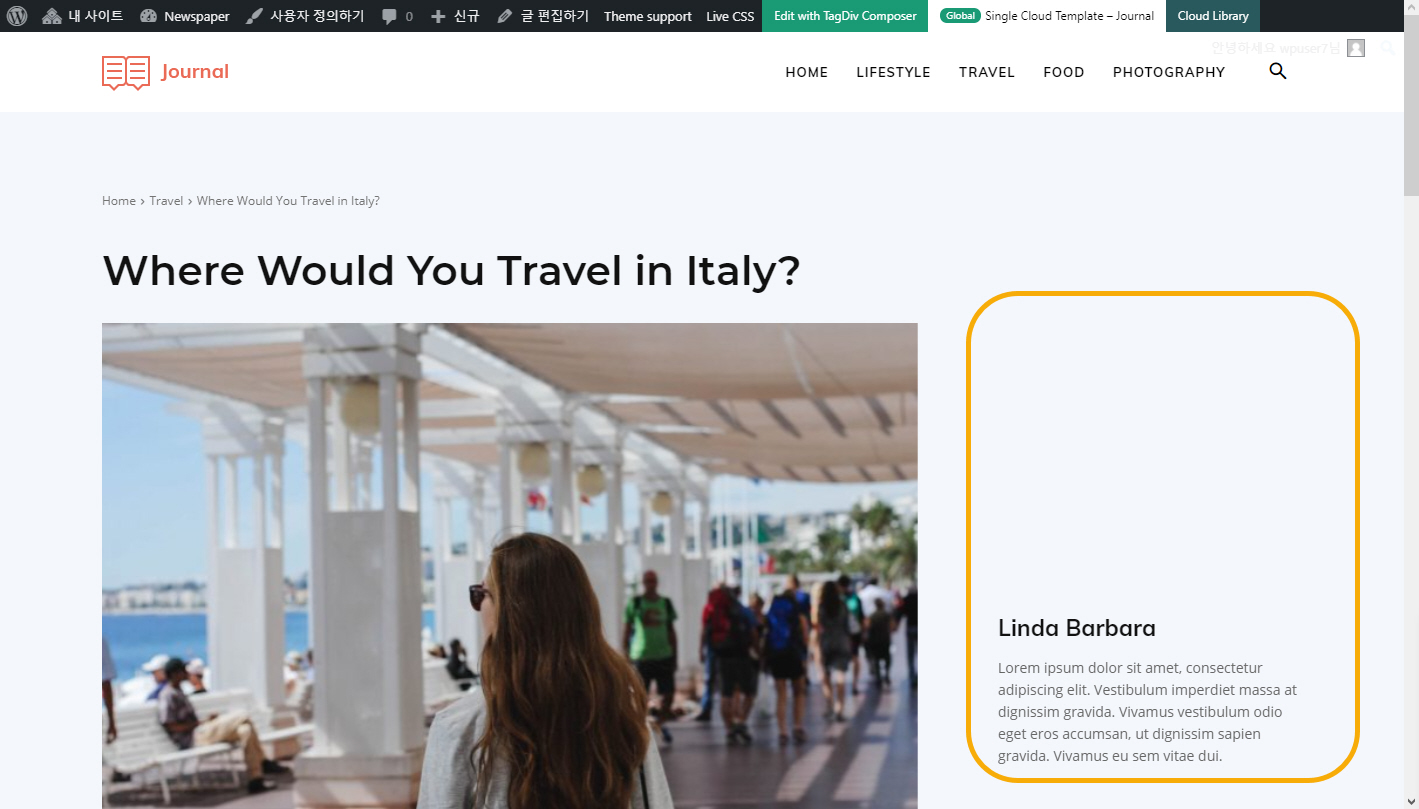Click the Newspaper dashboard gauge icon
Viewport: 1419px width, 809px height.
click(x=149, y=16)
